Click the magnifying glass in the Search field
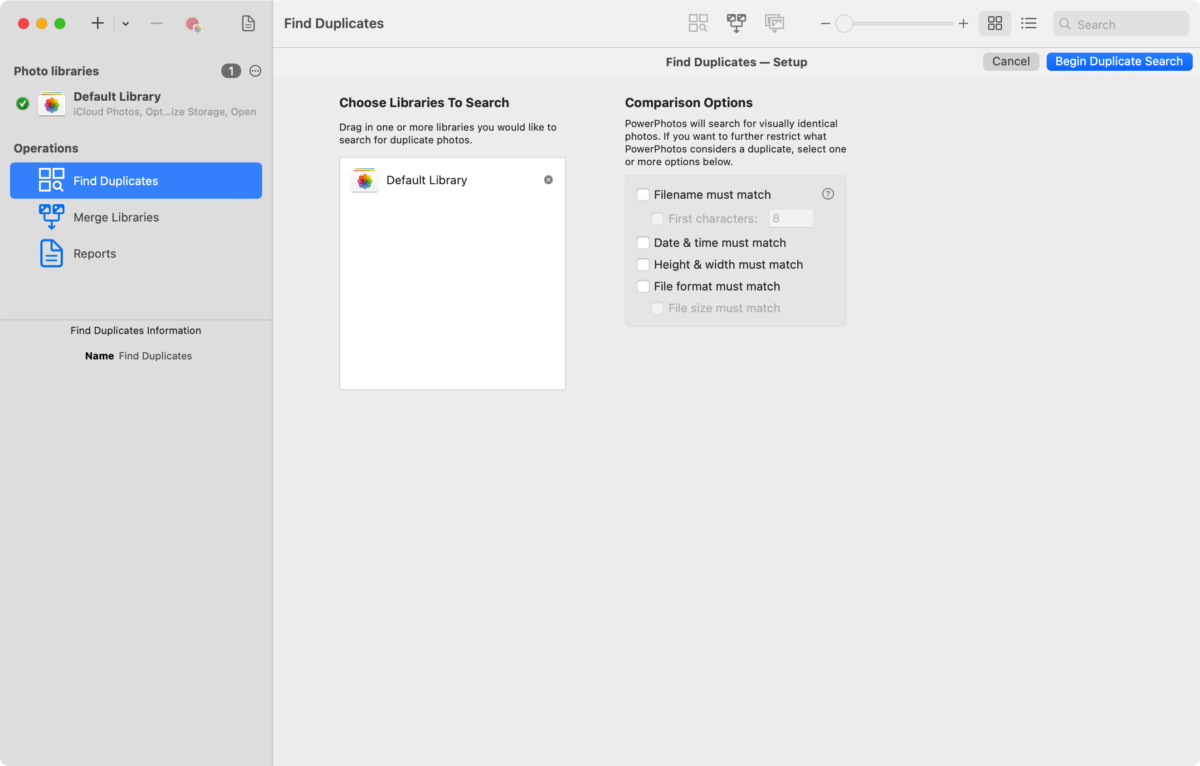 tap(1065, 24)
